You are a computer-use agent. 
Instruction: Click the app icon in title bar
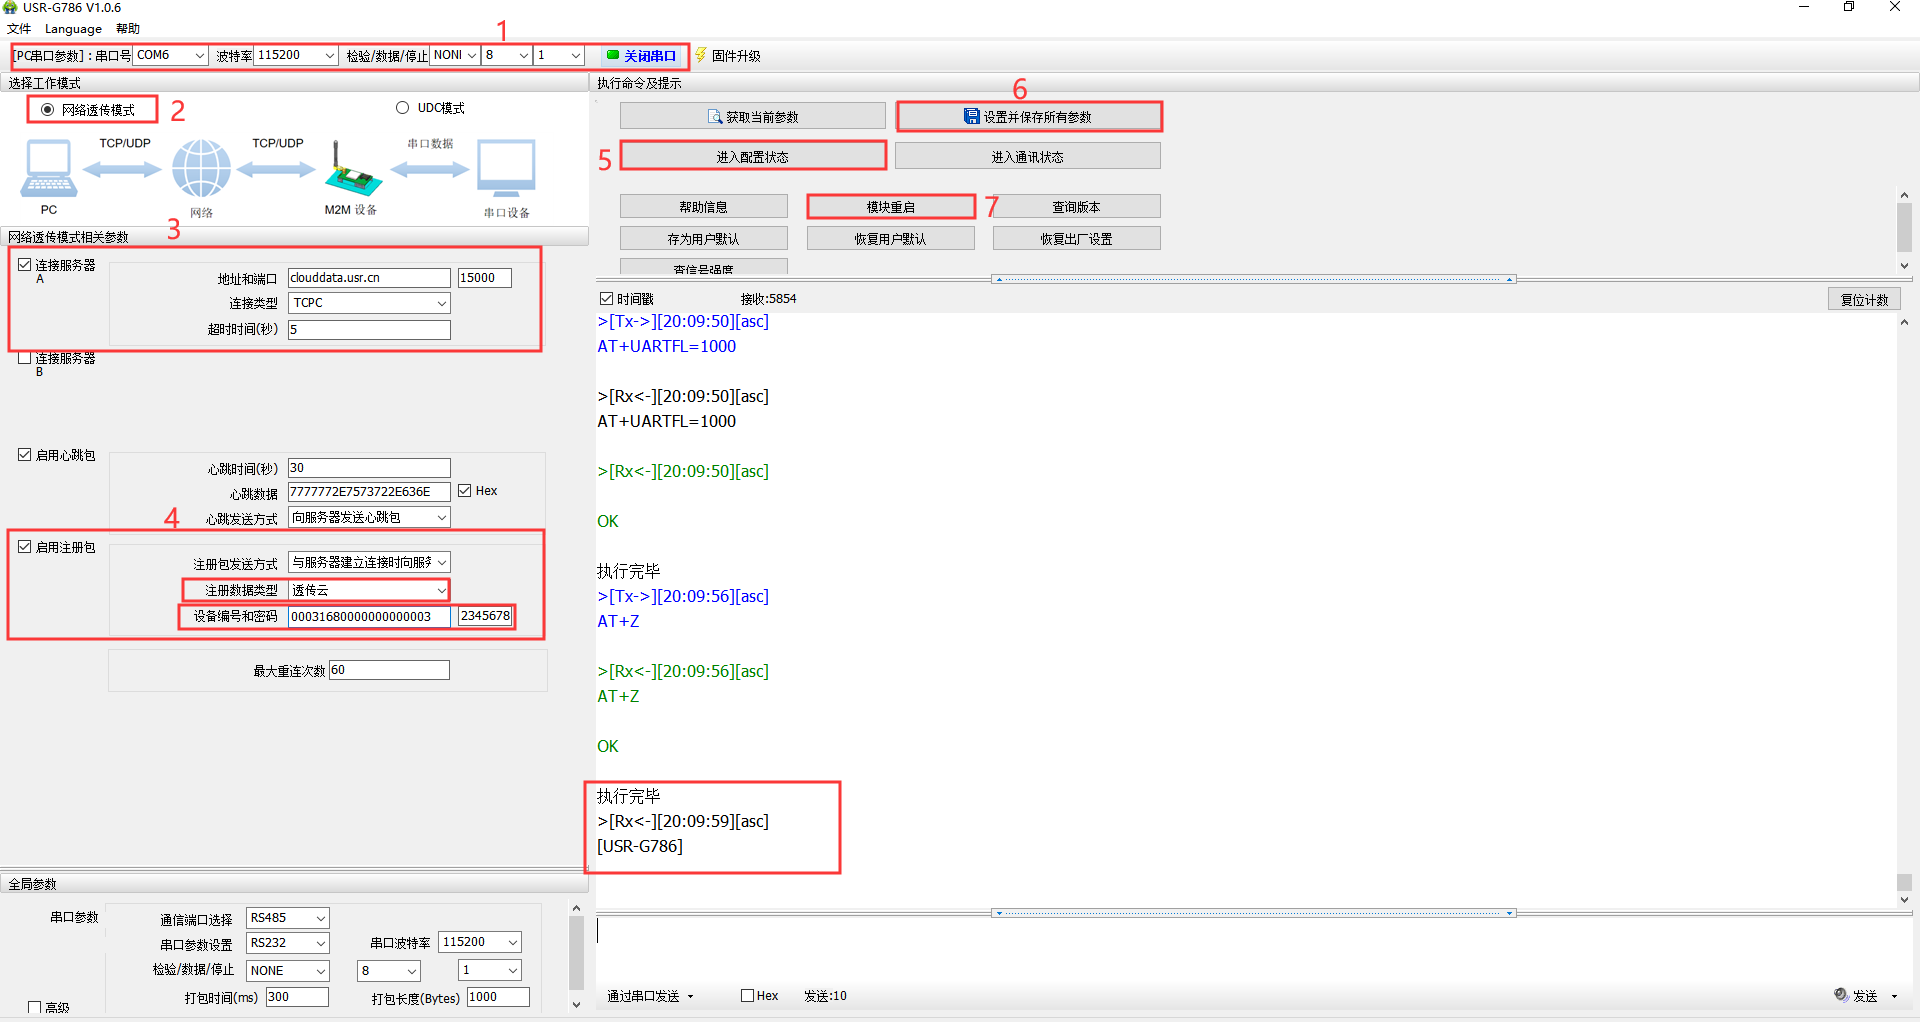tap(10, 8)
